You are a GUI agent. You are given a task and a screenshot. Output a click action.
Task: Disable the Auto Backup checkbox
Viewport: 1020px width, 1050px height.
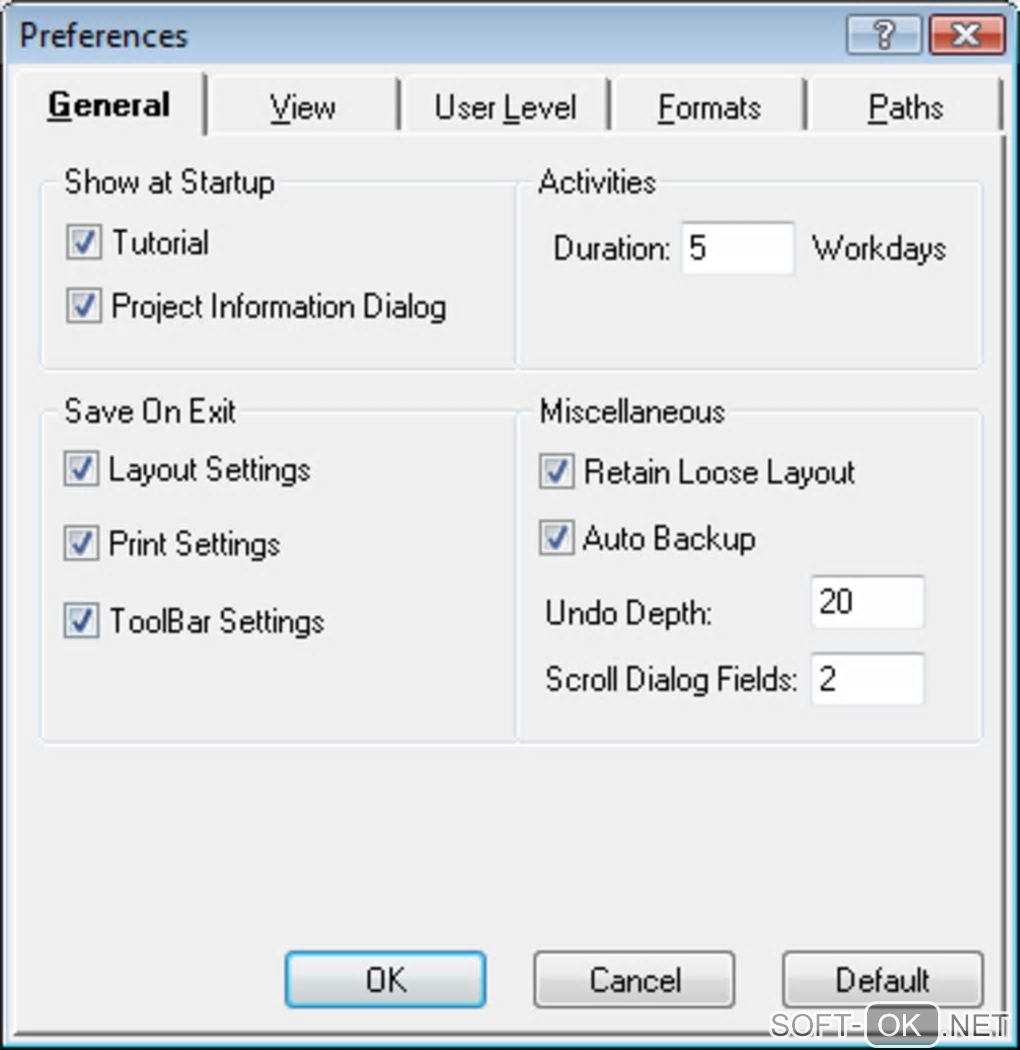pos(556,539)
